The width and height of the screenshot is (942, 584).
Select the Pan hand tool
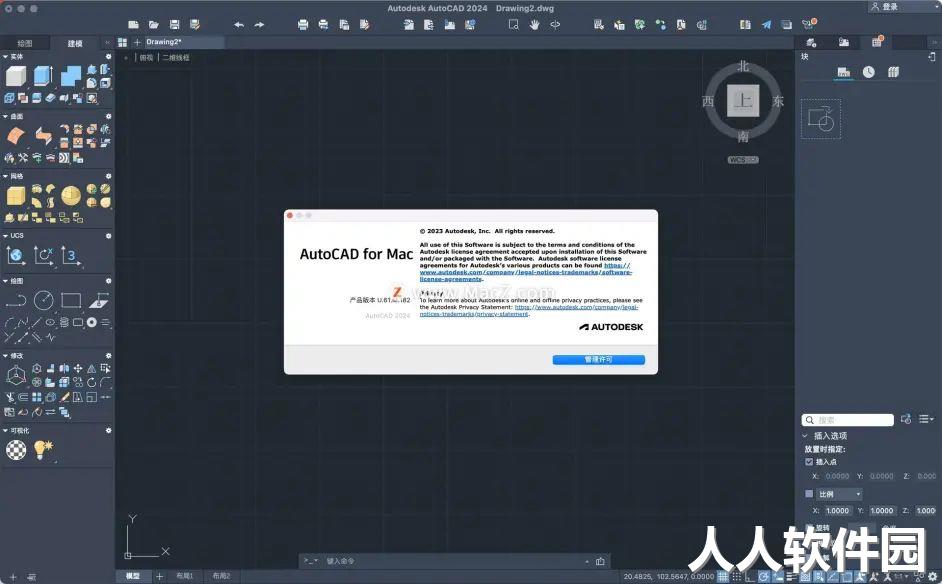(534, 25)
